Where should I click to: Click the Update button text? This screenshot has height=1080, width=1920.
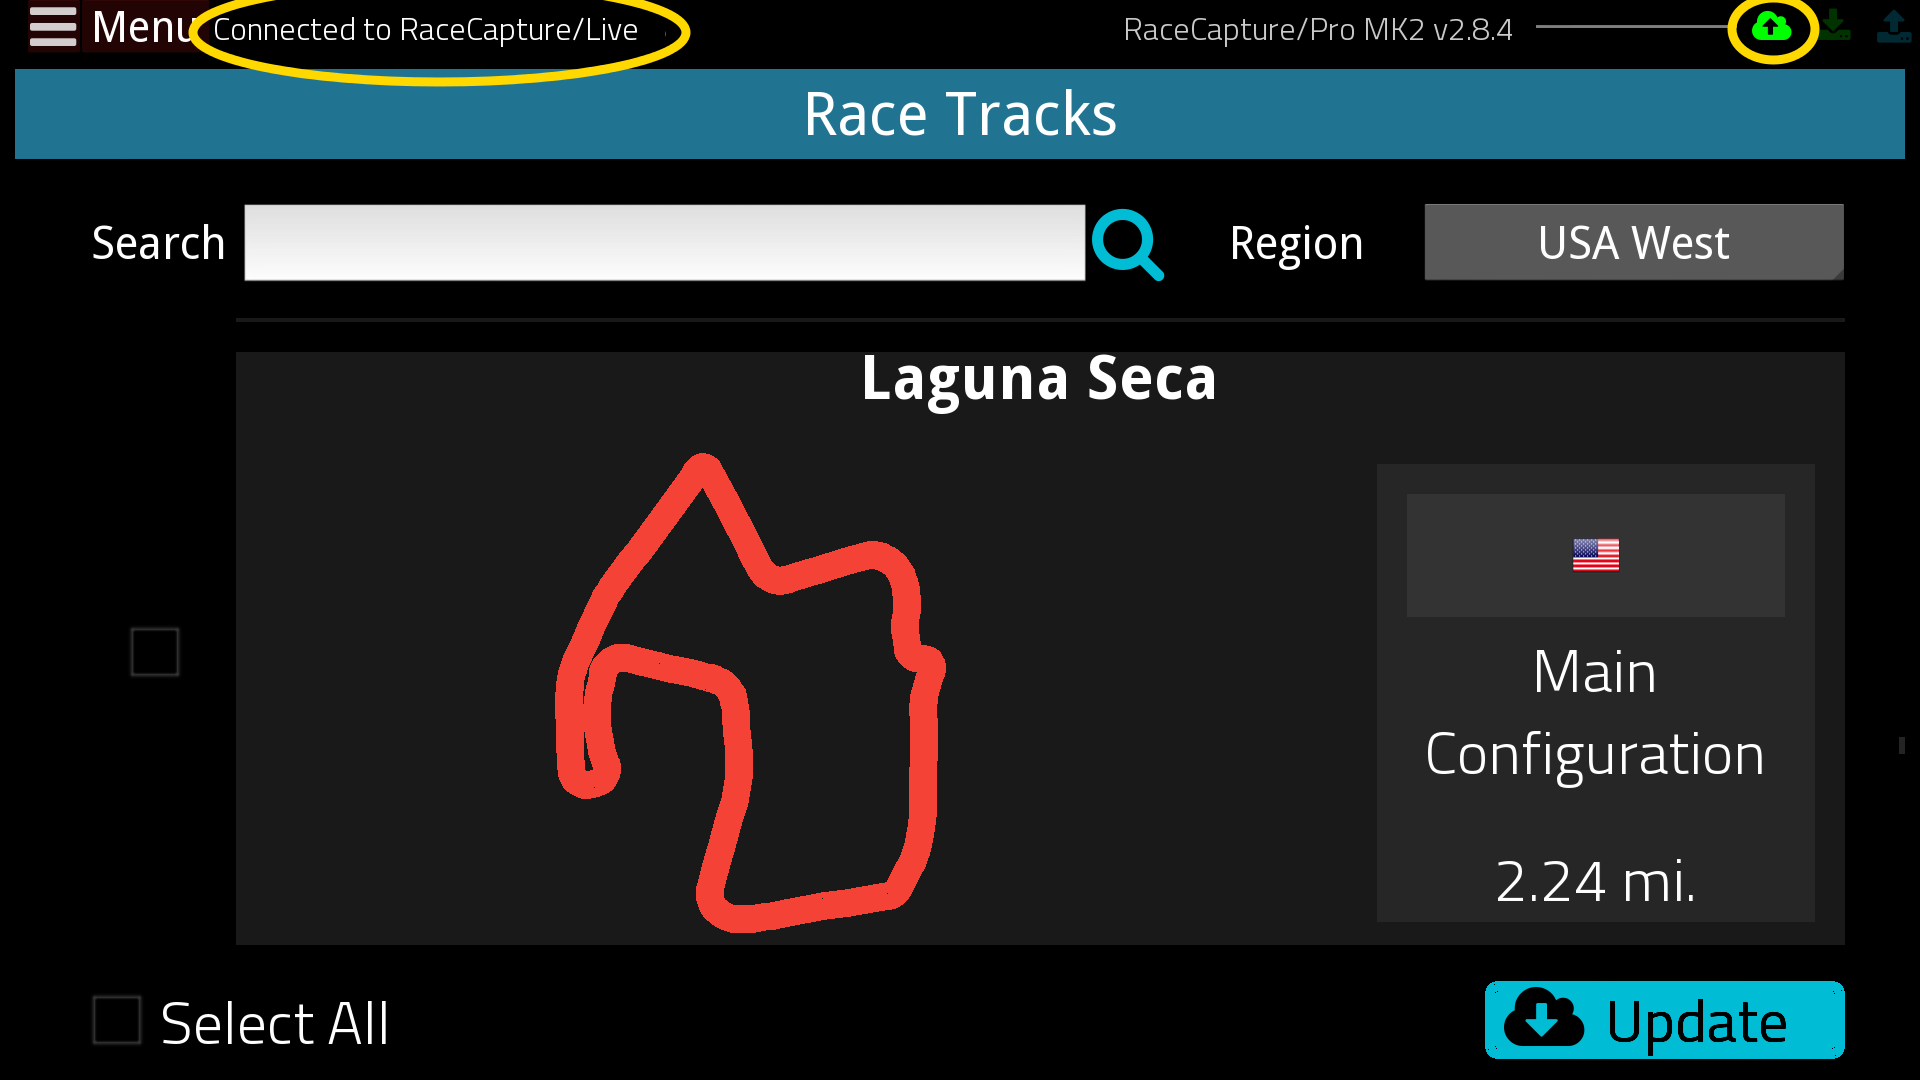[1697, 1022]
